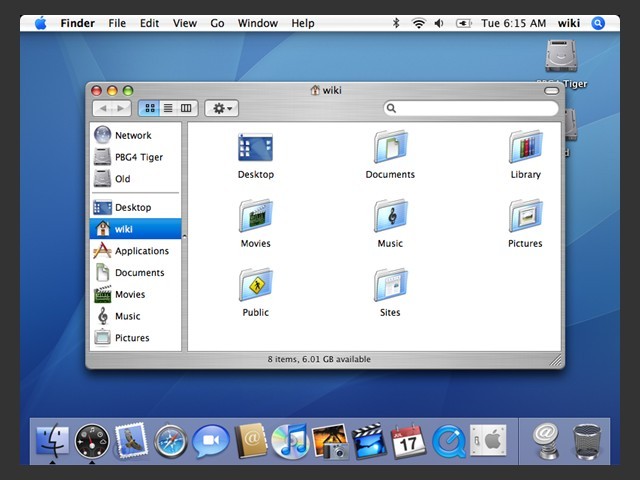Click the Bluetooth status icon
Viewport: 640px width, 480px height.
tap(396, 23)
